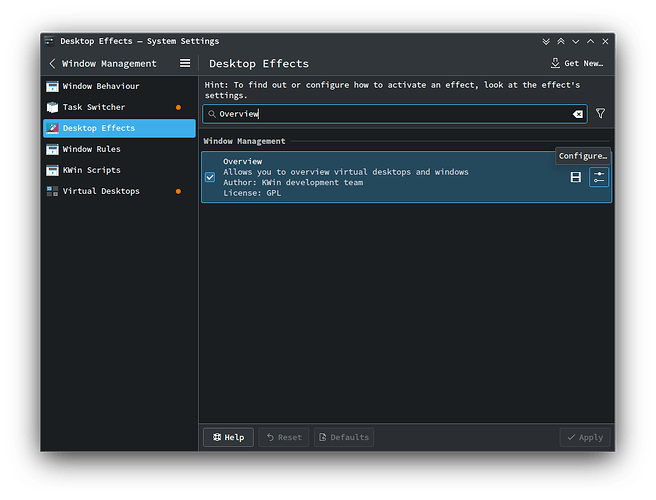Screen dimensions: 656x500
Task: Click the orange dot beside Task Switcher
Action: pyautogui.click(x=178, y=108)
